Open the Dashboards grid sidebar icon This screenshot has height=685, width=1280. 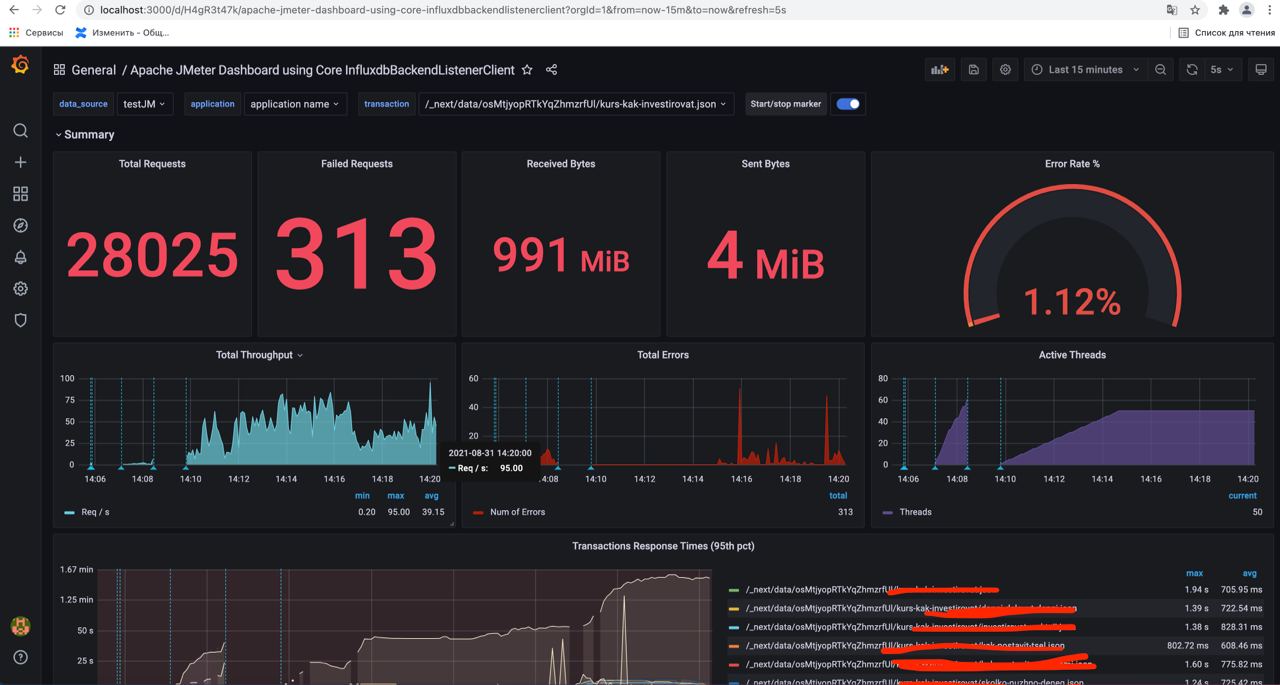(x=20, y=194)
